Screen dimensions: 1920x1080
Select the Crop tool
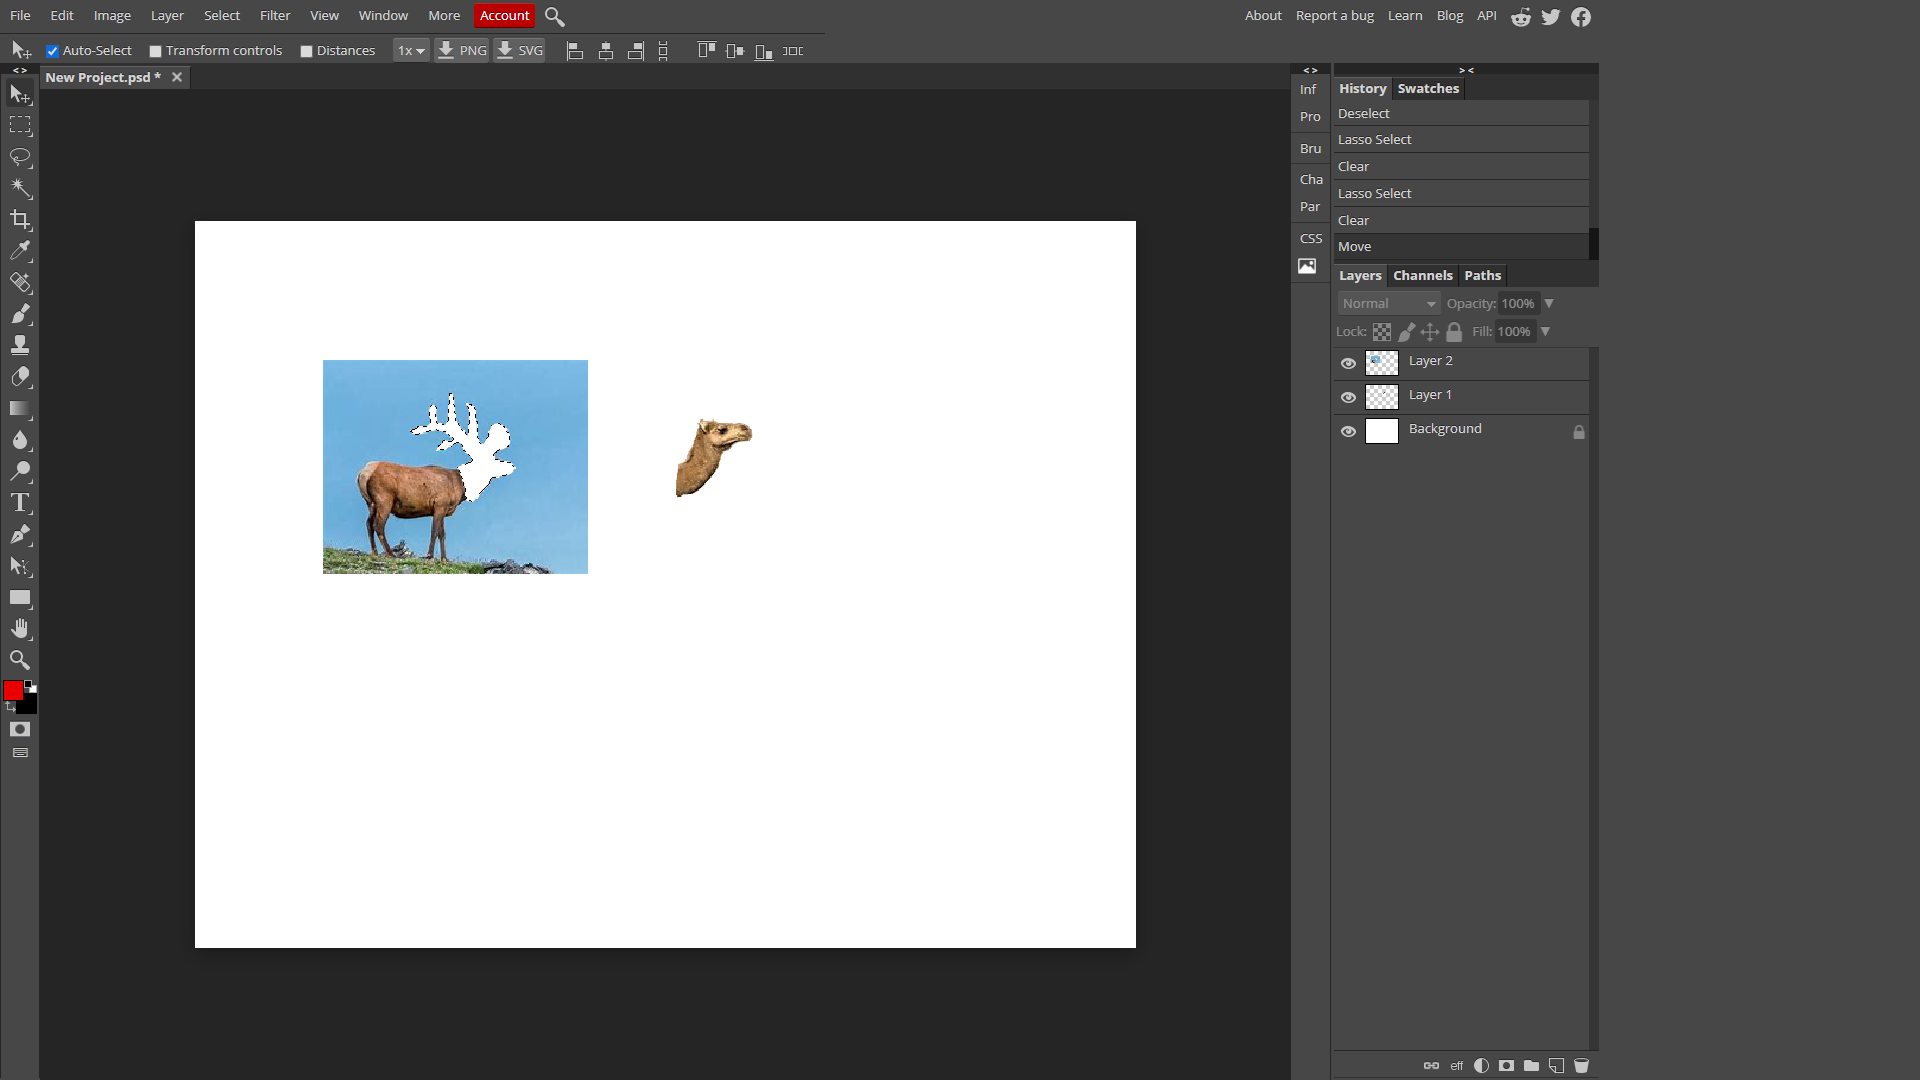[x=20, y=219]
